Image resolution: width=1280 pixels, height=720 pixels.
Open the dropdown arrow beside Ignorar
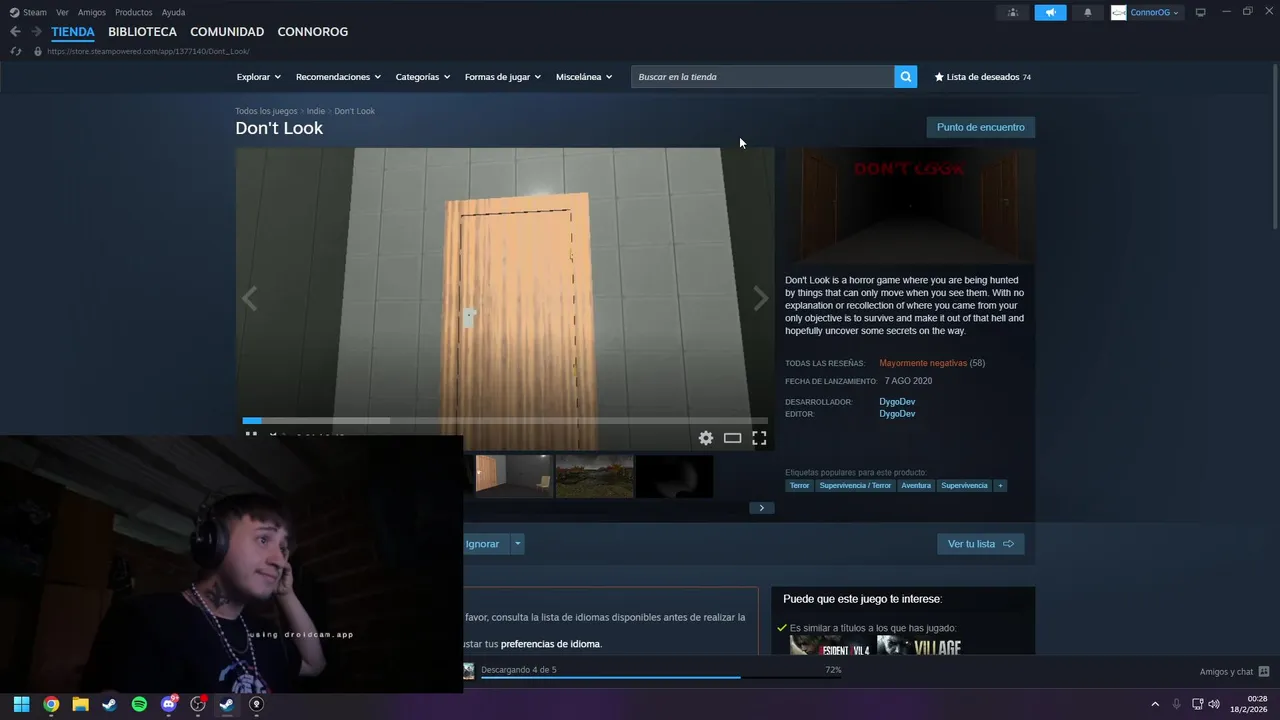pos(517,544)
